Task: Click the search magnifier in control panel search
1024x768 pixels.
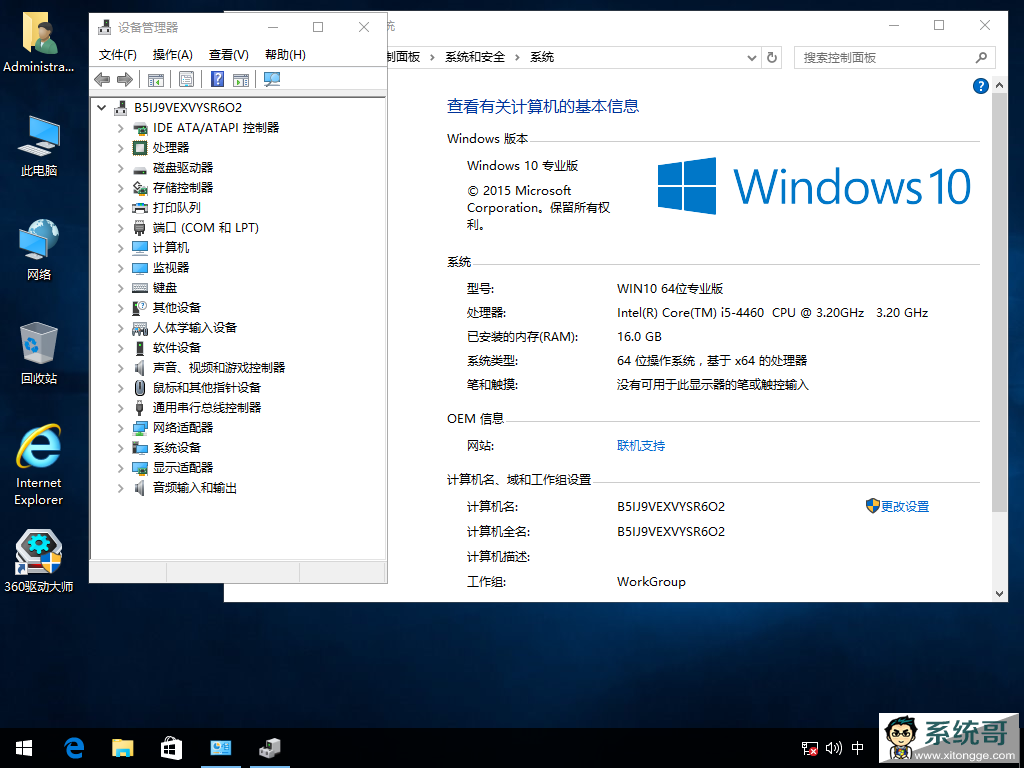Action: click(x=981, y=57)
